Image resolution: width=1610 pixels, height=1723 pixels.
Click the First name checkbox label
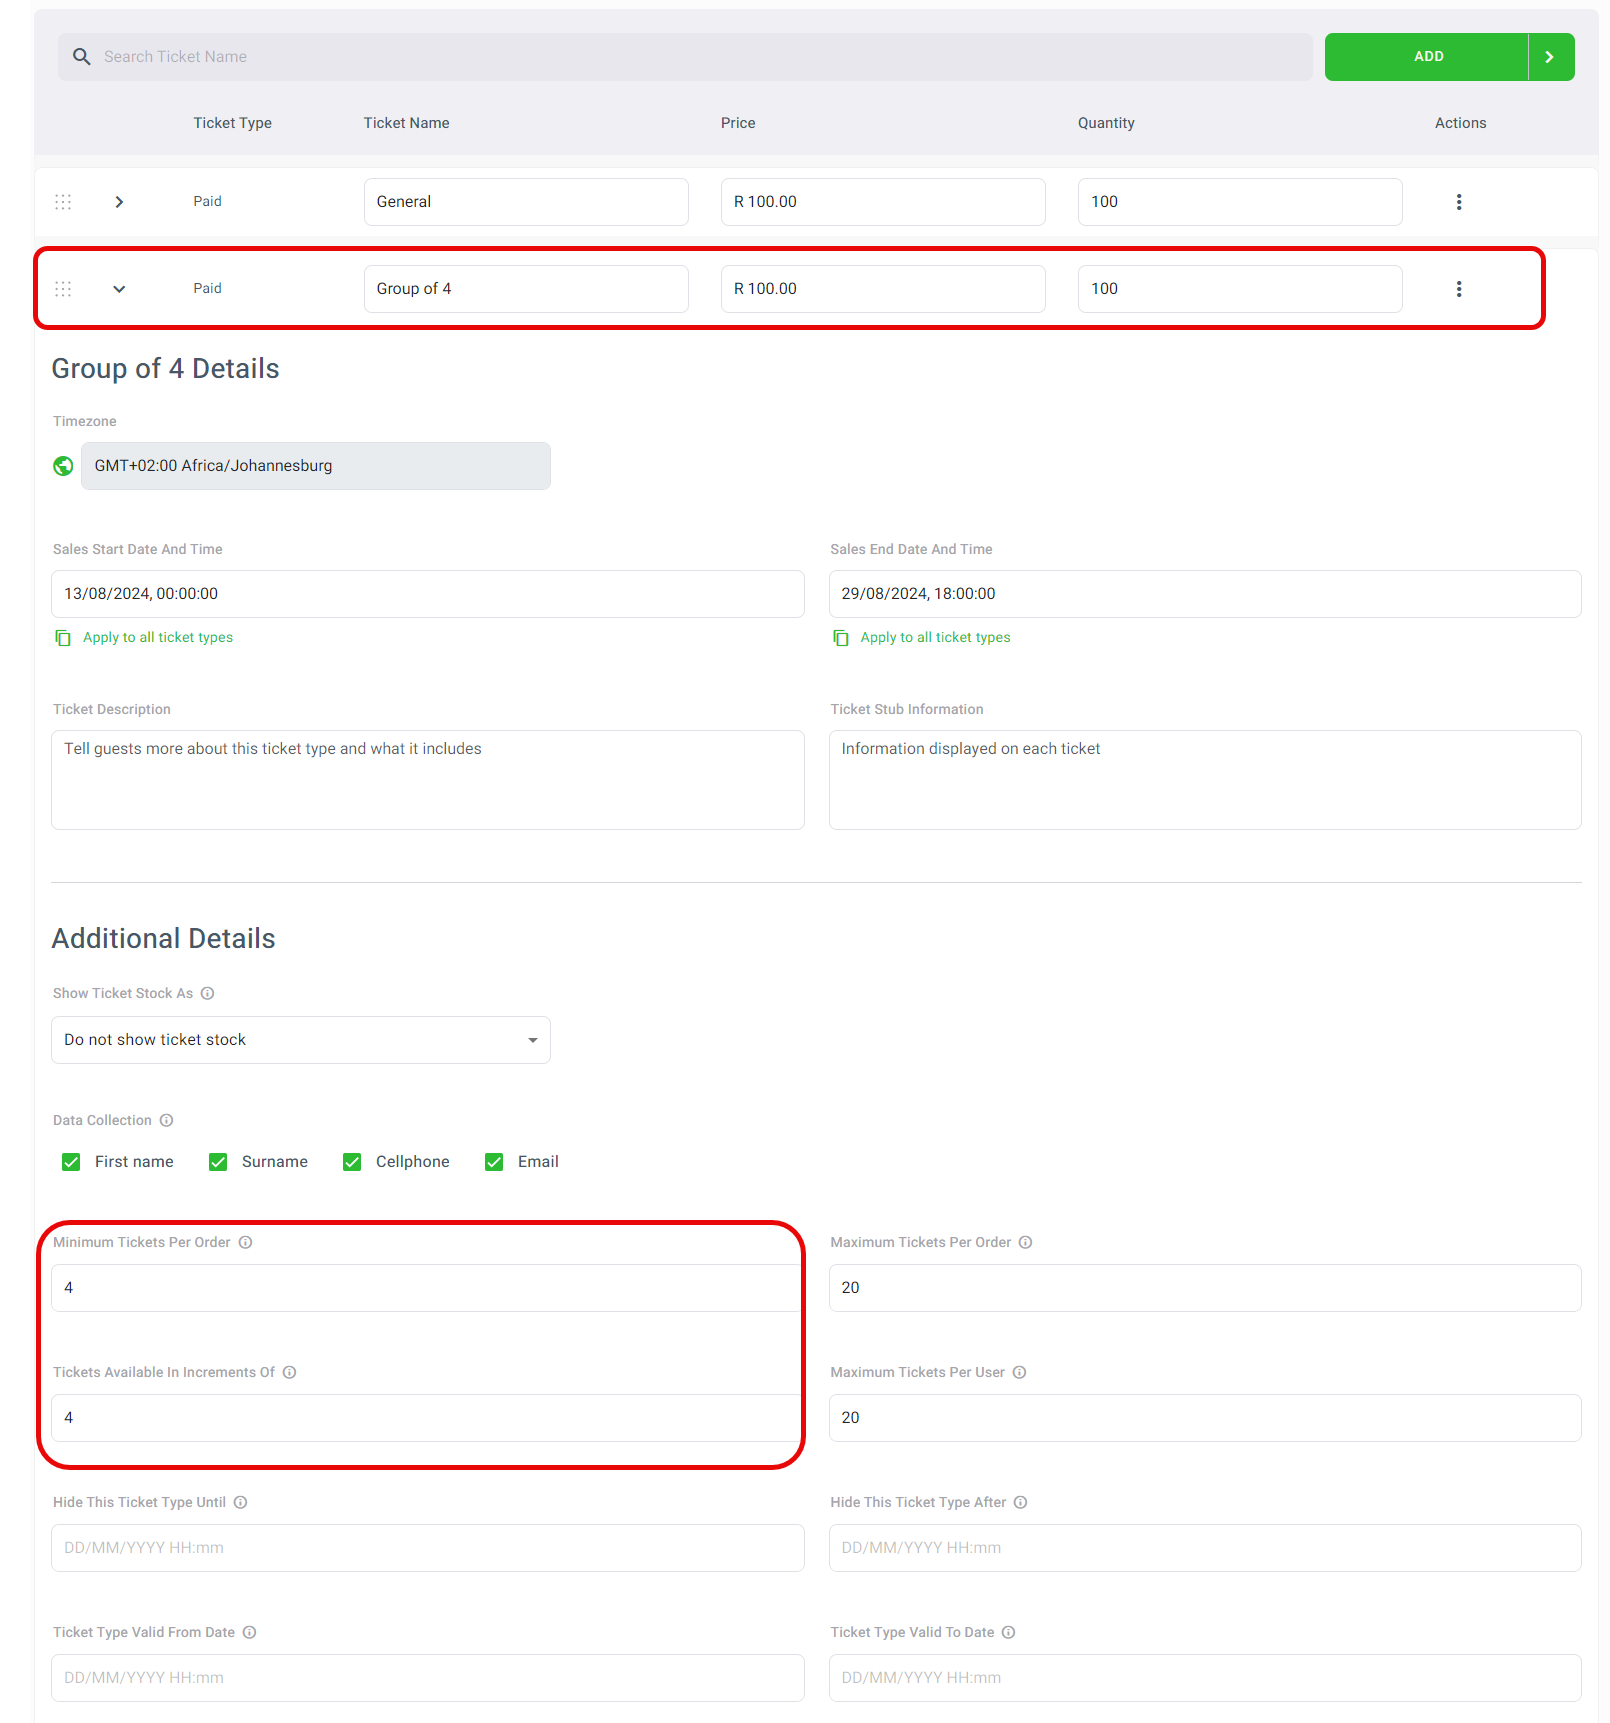click(134, 1162)
